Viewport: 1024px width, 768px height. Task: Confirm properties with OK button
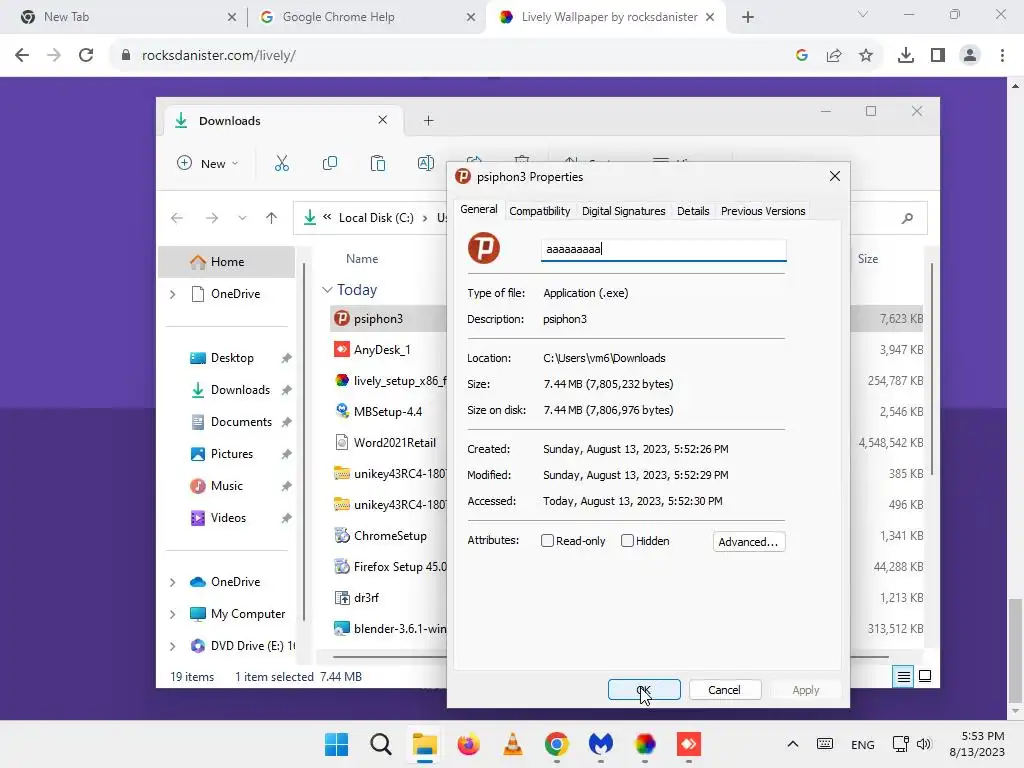644,690
